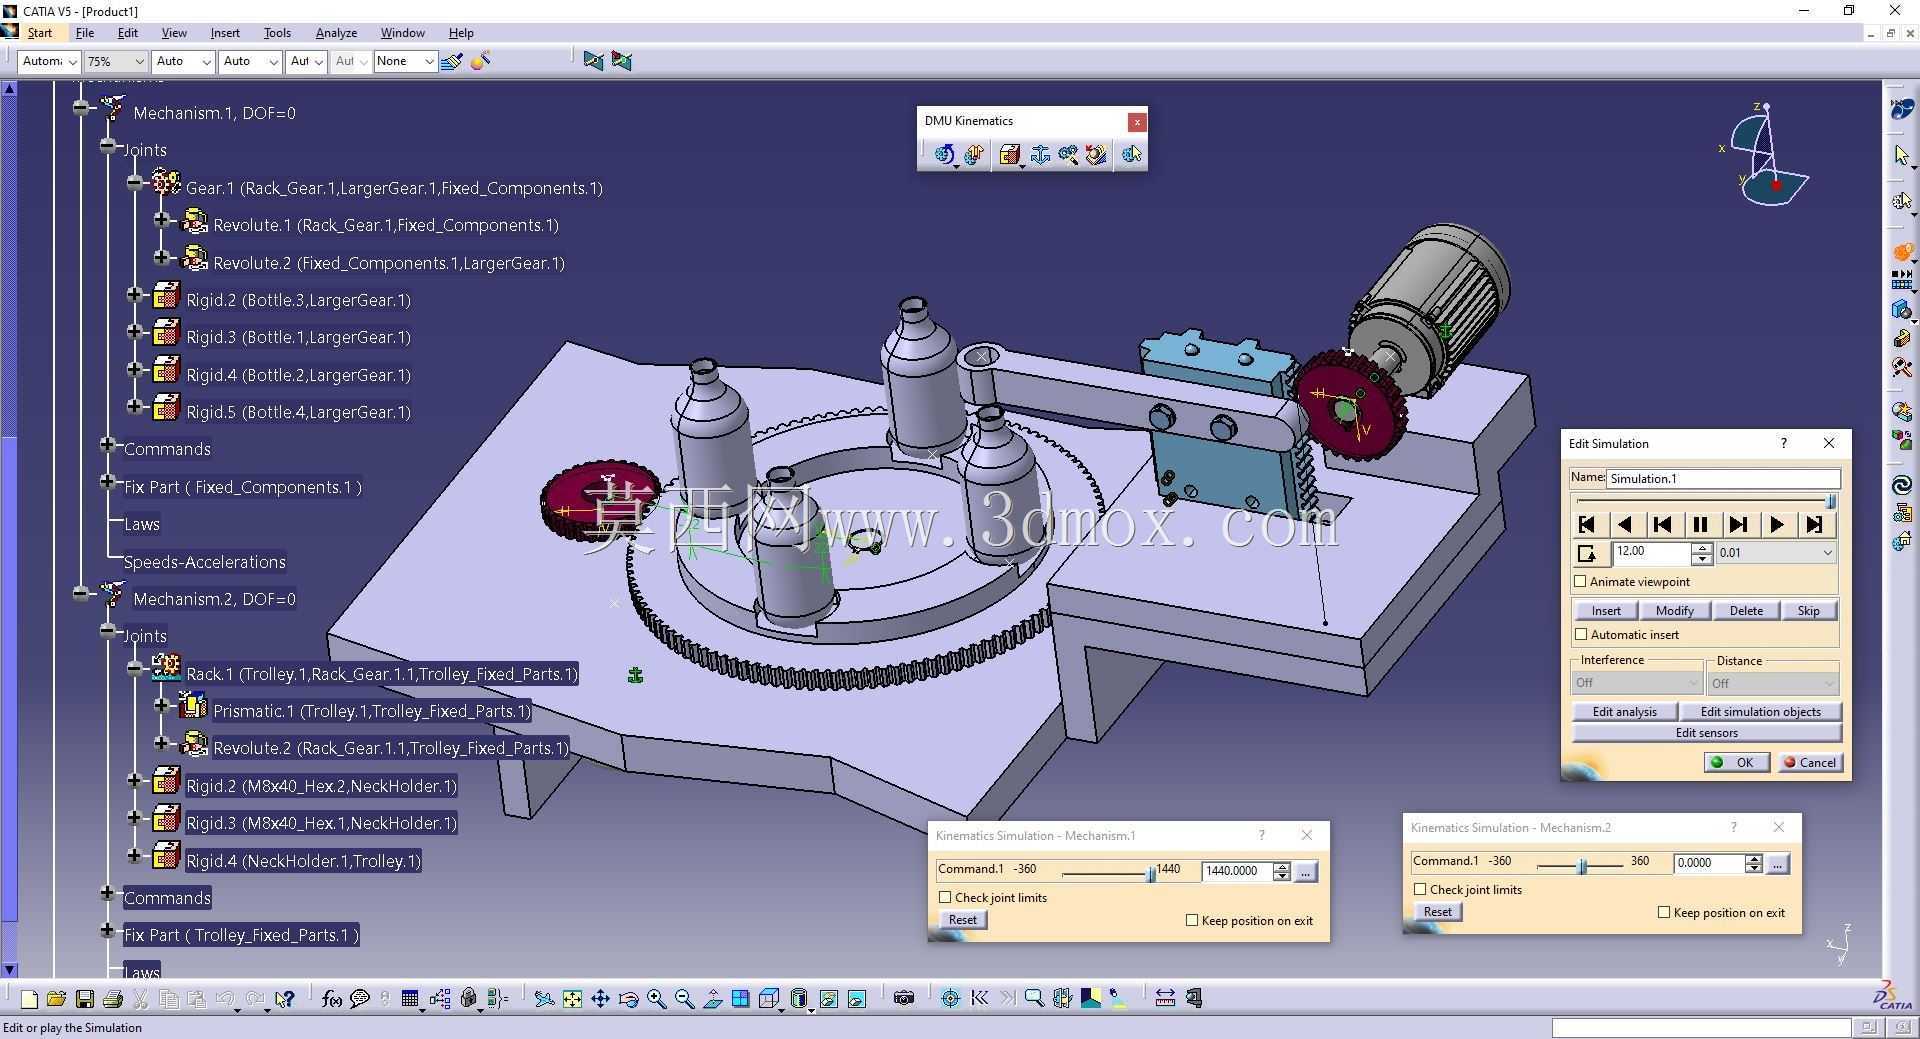Open the Start menu
The image size is (1920, 1039).
pyautogui.click(x=40, y=33)
